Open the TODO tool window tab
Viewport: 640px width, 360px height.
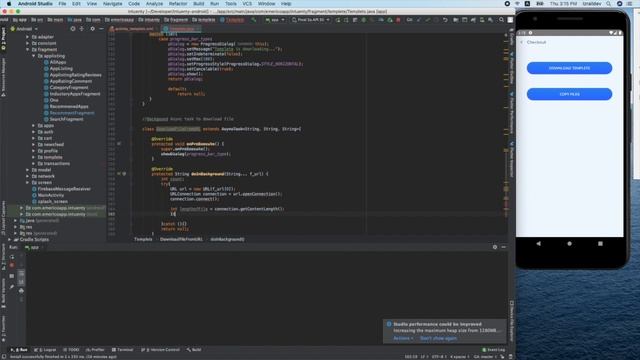[71, 350]
